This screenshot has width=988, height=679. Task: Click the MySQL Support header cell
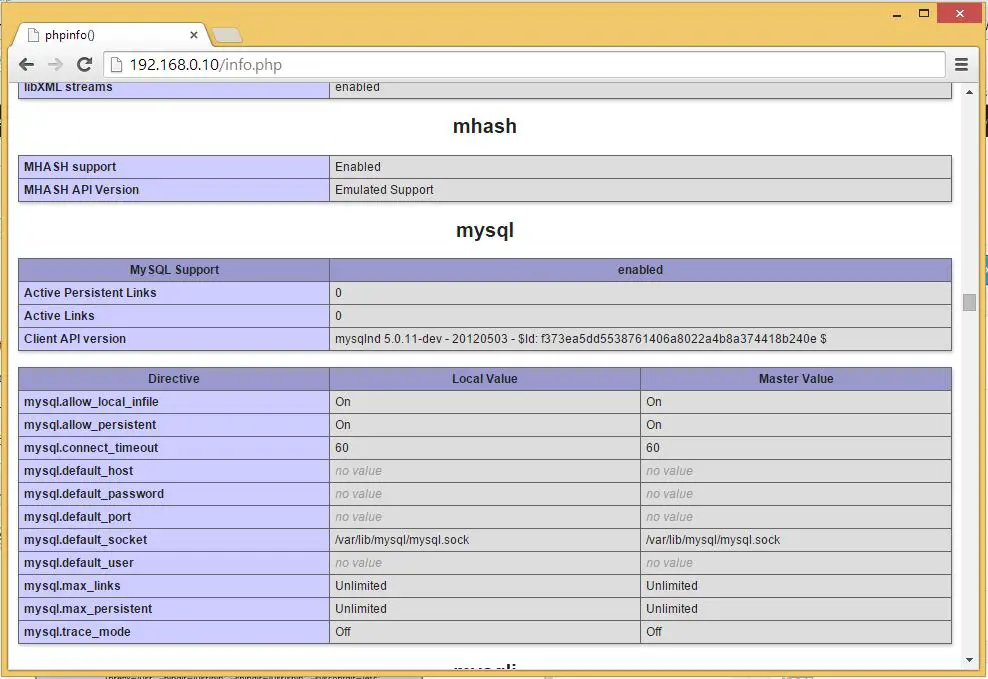[x=174, y=270]
